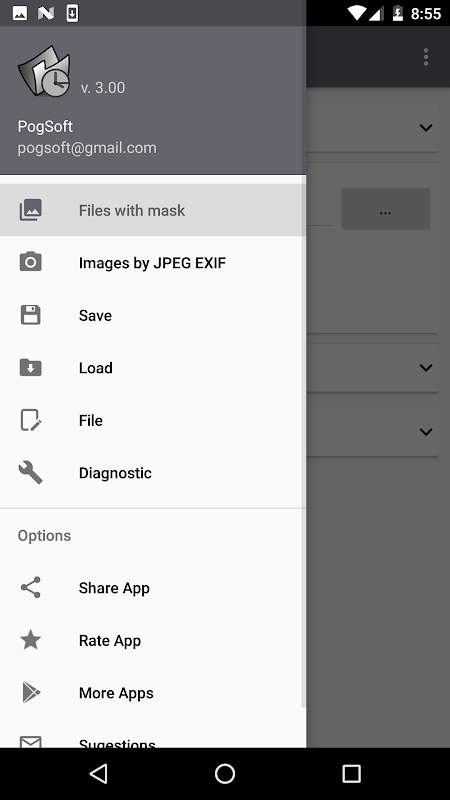This screenshot has width=450, height=800.
Task: Tap the Files with mask gallery icon
Action: [31, 210]
